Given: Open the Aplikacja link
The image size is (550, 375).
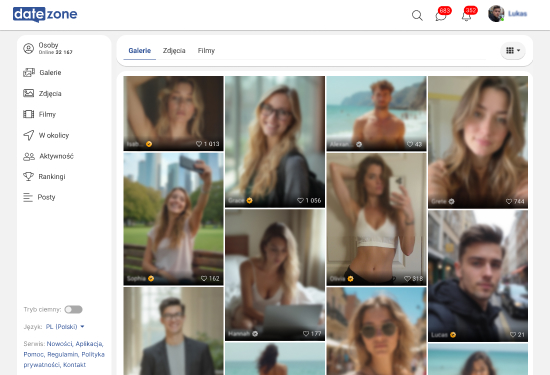Looking at the screenshot, I should [89, 344].
